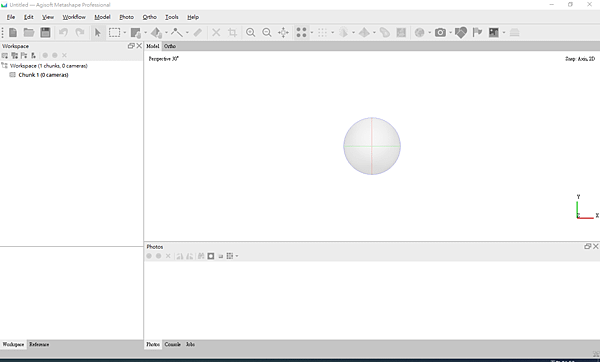The width and height of the screenshot is (600, 362).
Task: Toggle Show Cameras with the camera icon
Action: pos(440,33)
